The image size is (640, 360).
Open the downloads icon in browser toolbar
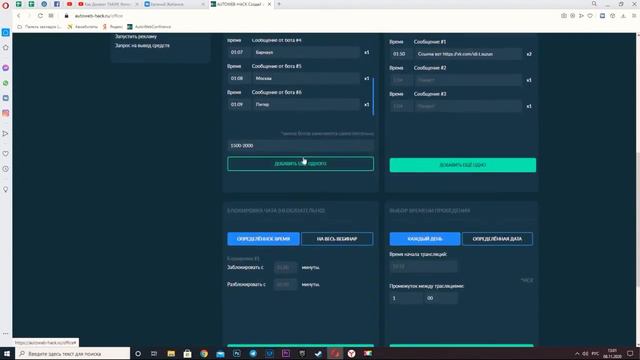tap(623, 16)
